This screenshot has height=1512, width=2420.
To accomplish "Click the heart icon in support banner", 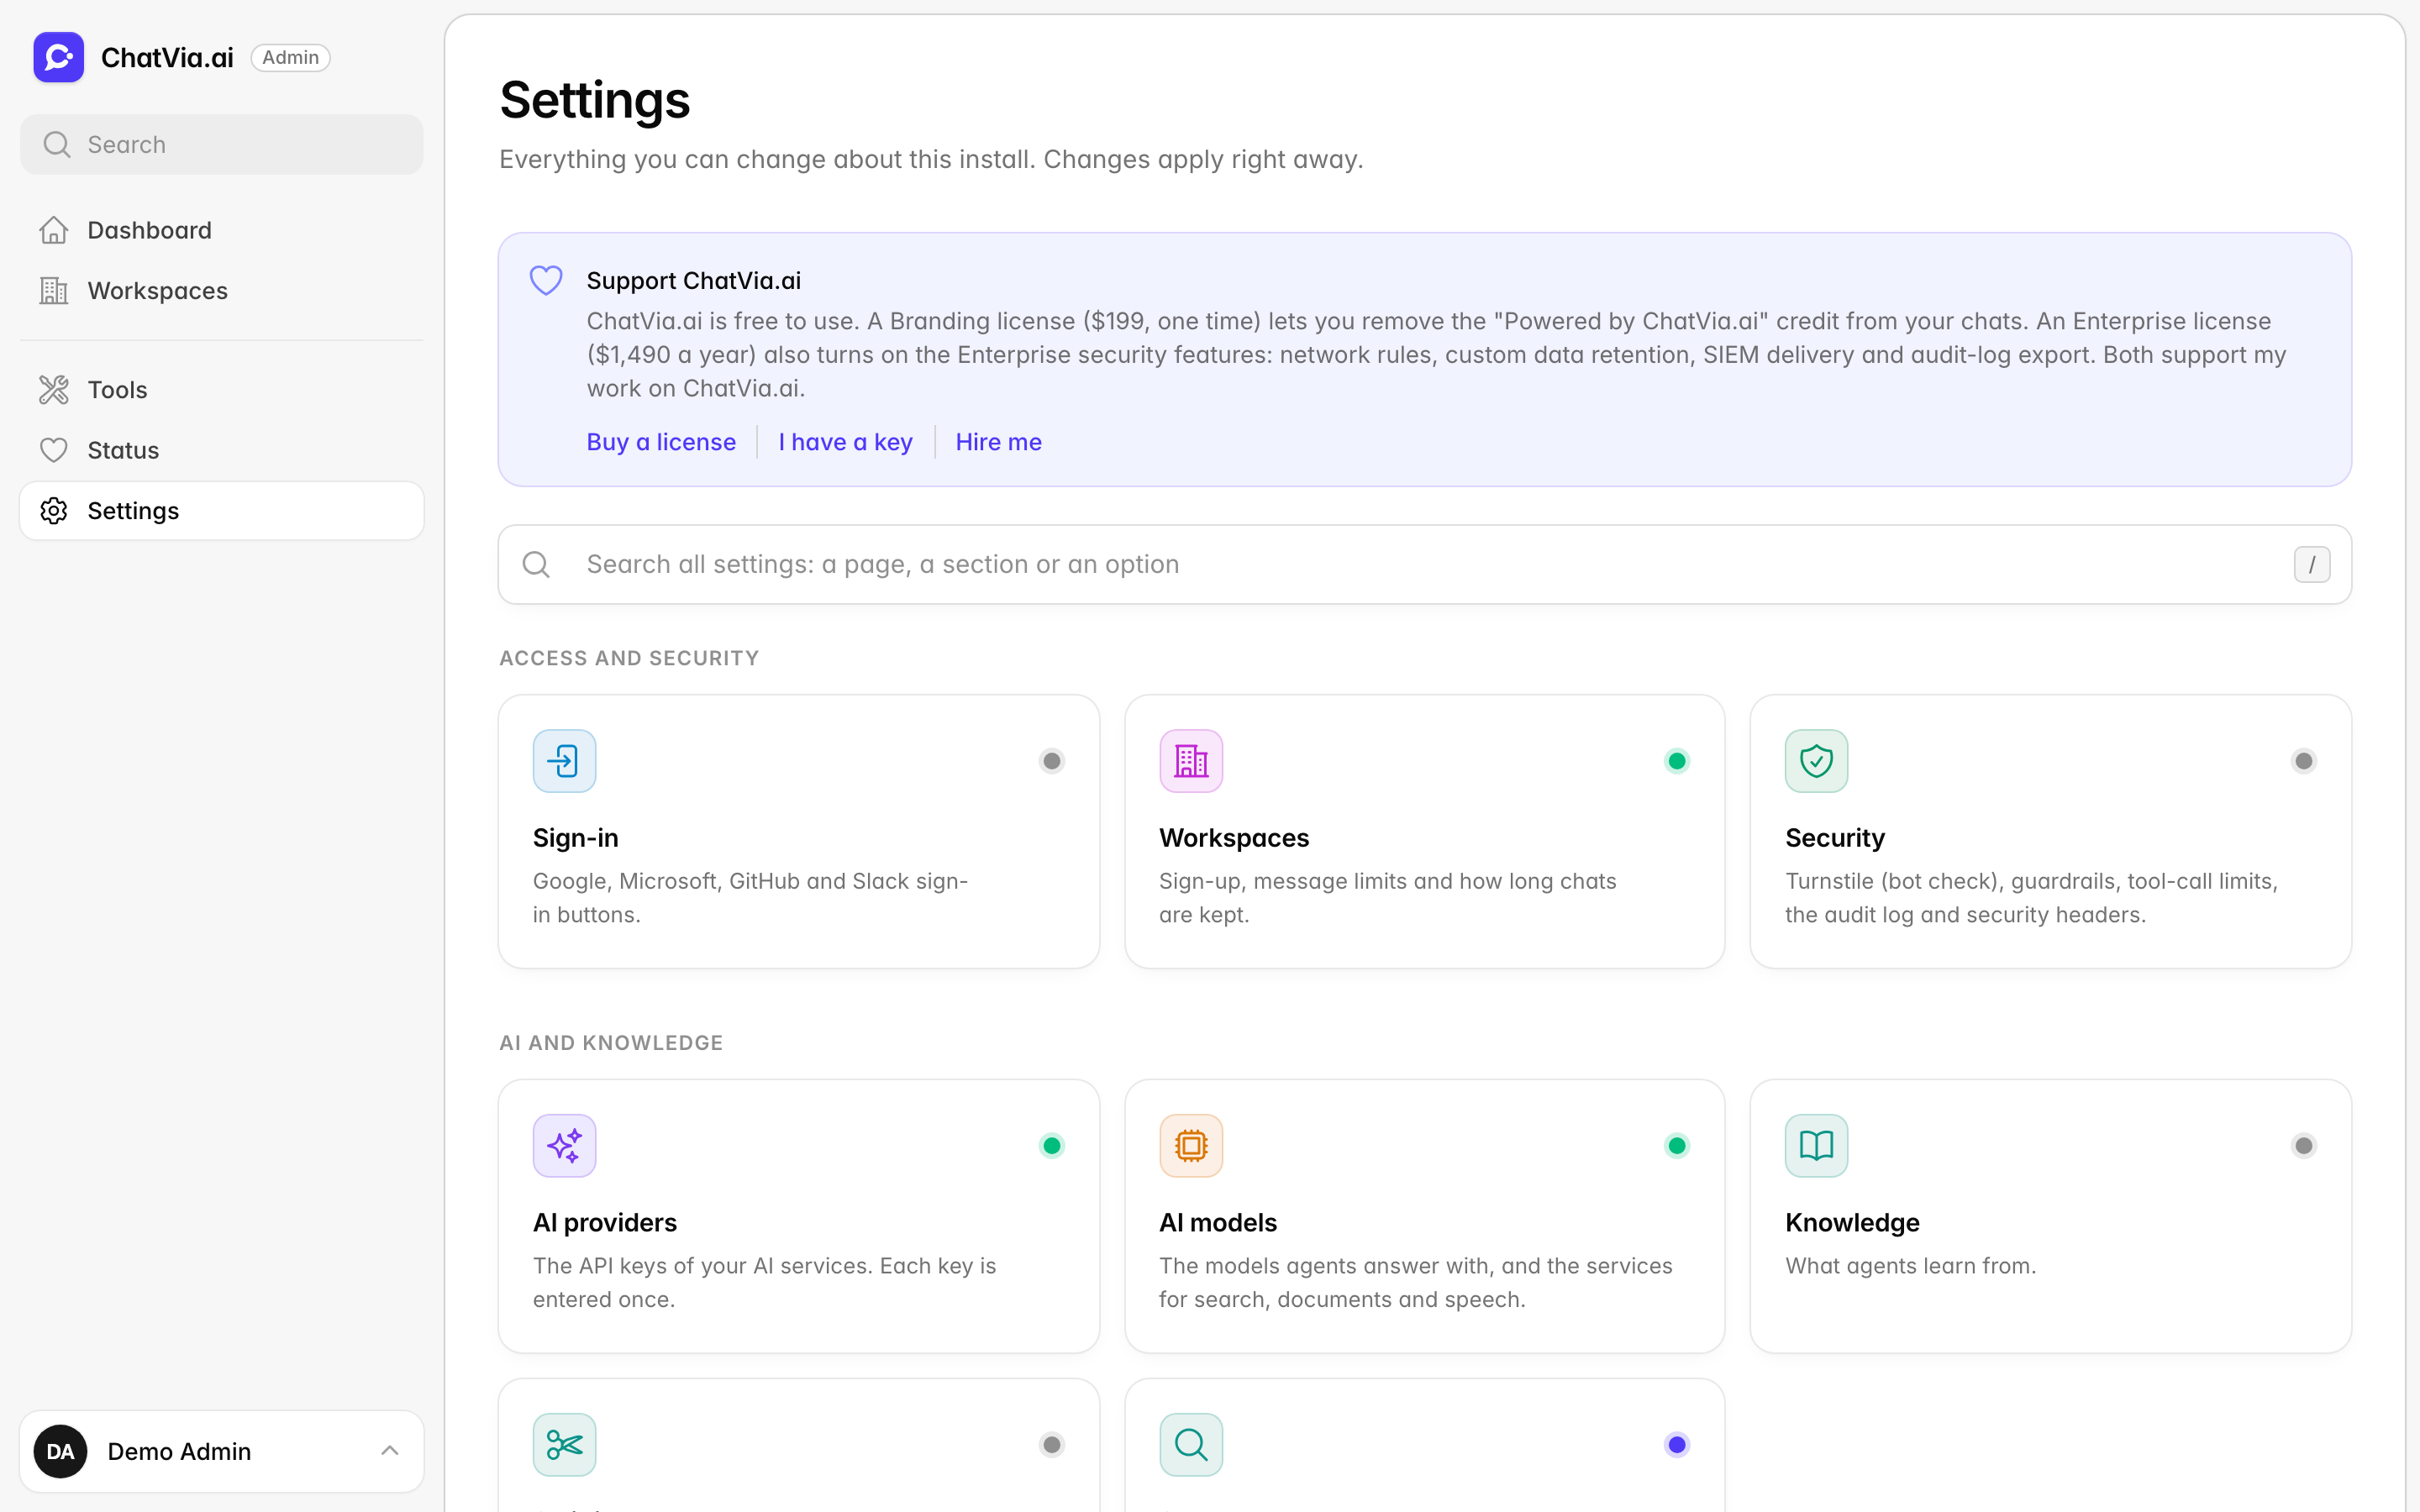I will click(x=546, y=280).
